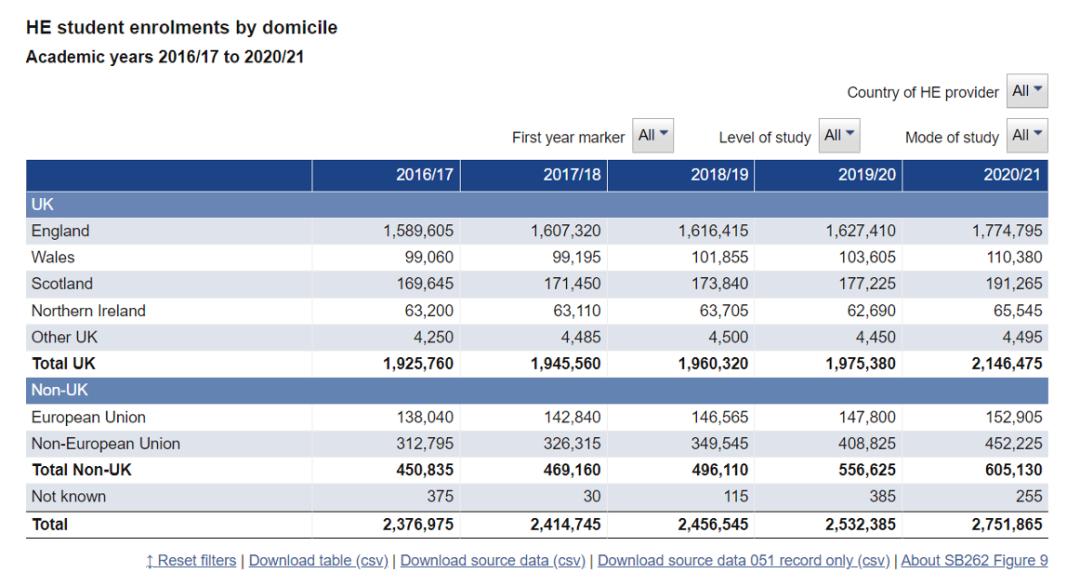Click the Non-European Union row label
The image size is (1080, 586).
click(106, 443)
